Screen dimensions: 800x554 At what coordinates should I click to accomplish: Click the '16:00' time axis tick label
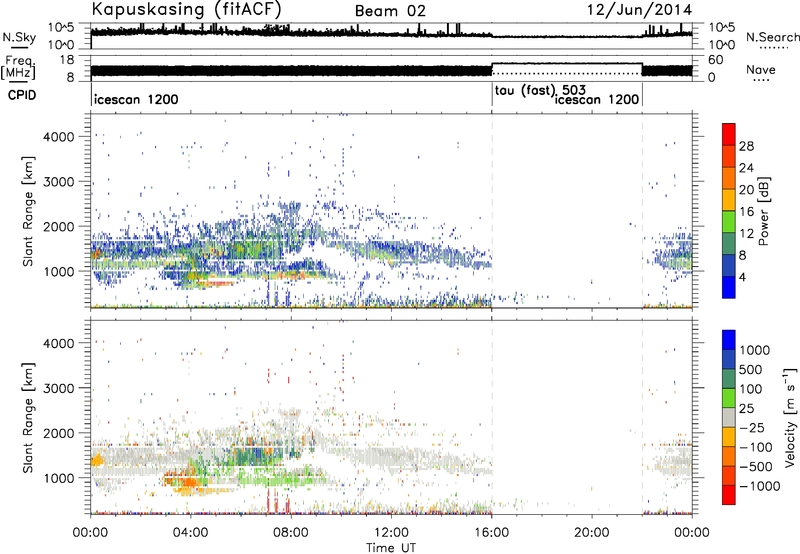pyautogui.click(x=492, y=533)
